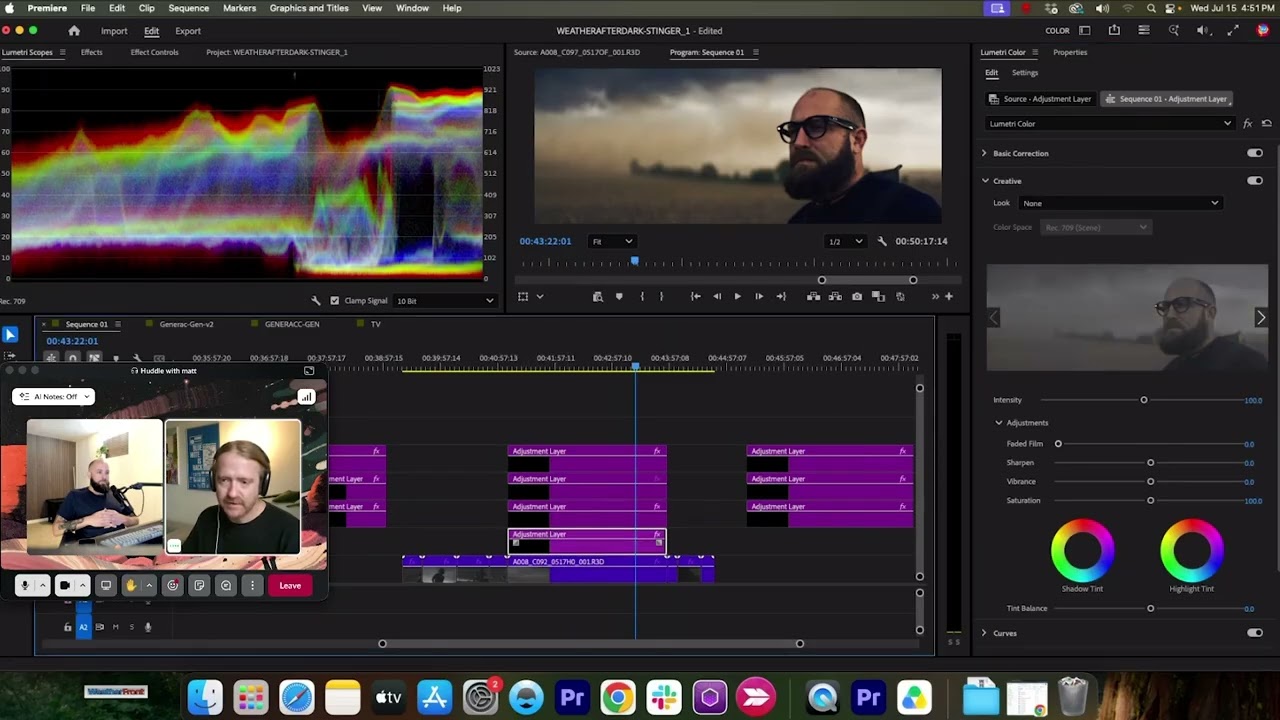Viewport: 1280px width, 720px height.
Task: Open the Fit zoom level dropdown
Action: 611,241
